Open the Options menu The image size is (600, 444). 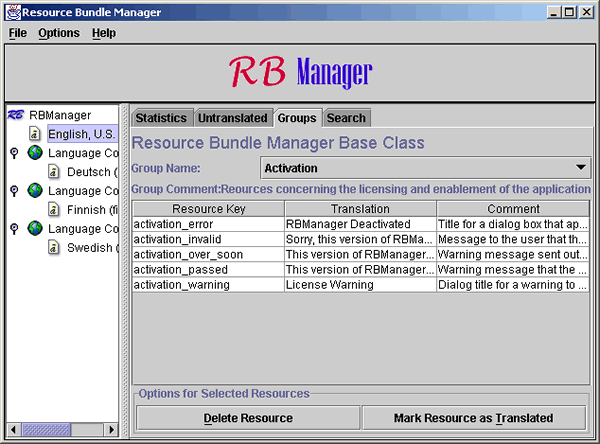[59, 33]
